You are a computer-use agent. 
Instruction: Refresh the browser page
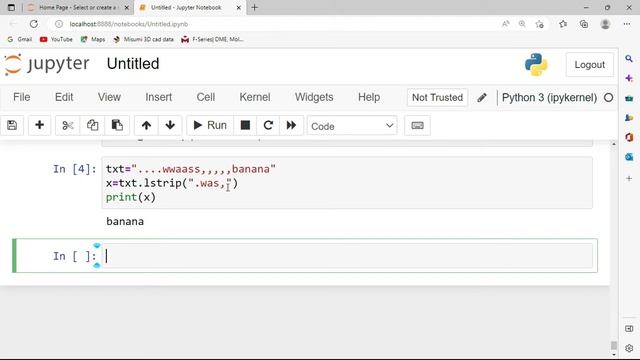coord(33,24)
